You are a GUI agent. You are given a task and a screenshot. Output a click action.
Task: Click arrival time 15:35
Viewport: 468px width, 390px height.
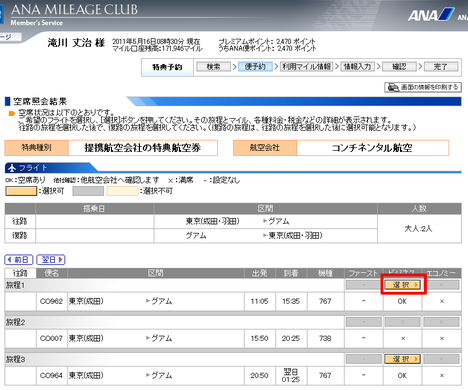tap(291, 301)
